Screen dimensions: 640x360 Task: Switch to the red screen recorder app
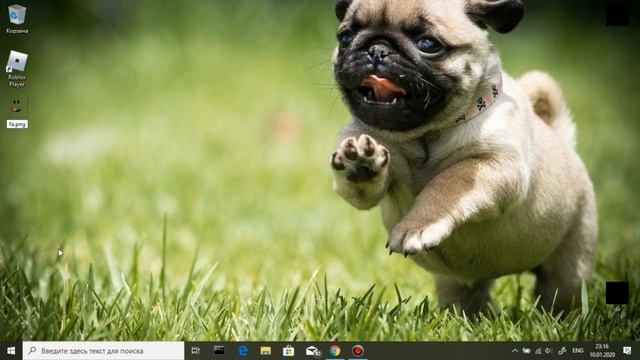[358, 351]
